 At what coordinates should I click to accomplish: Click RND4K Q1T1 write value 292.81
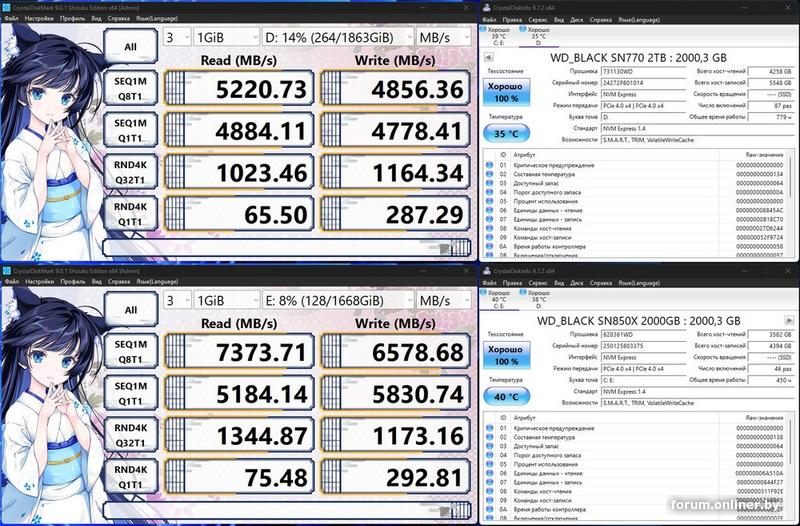click(395, 477)
